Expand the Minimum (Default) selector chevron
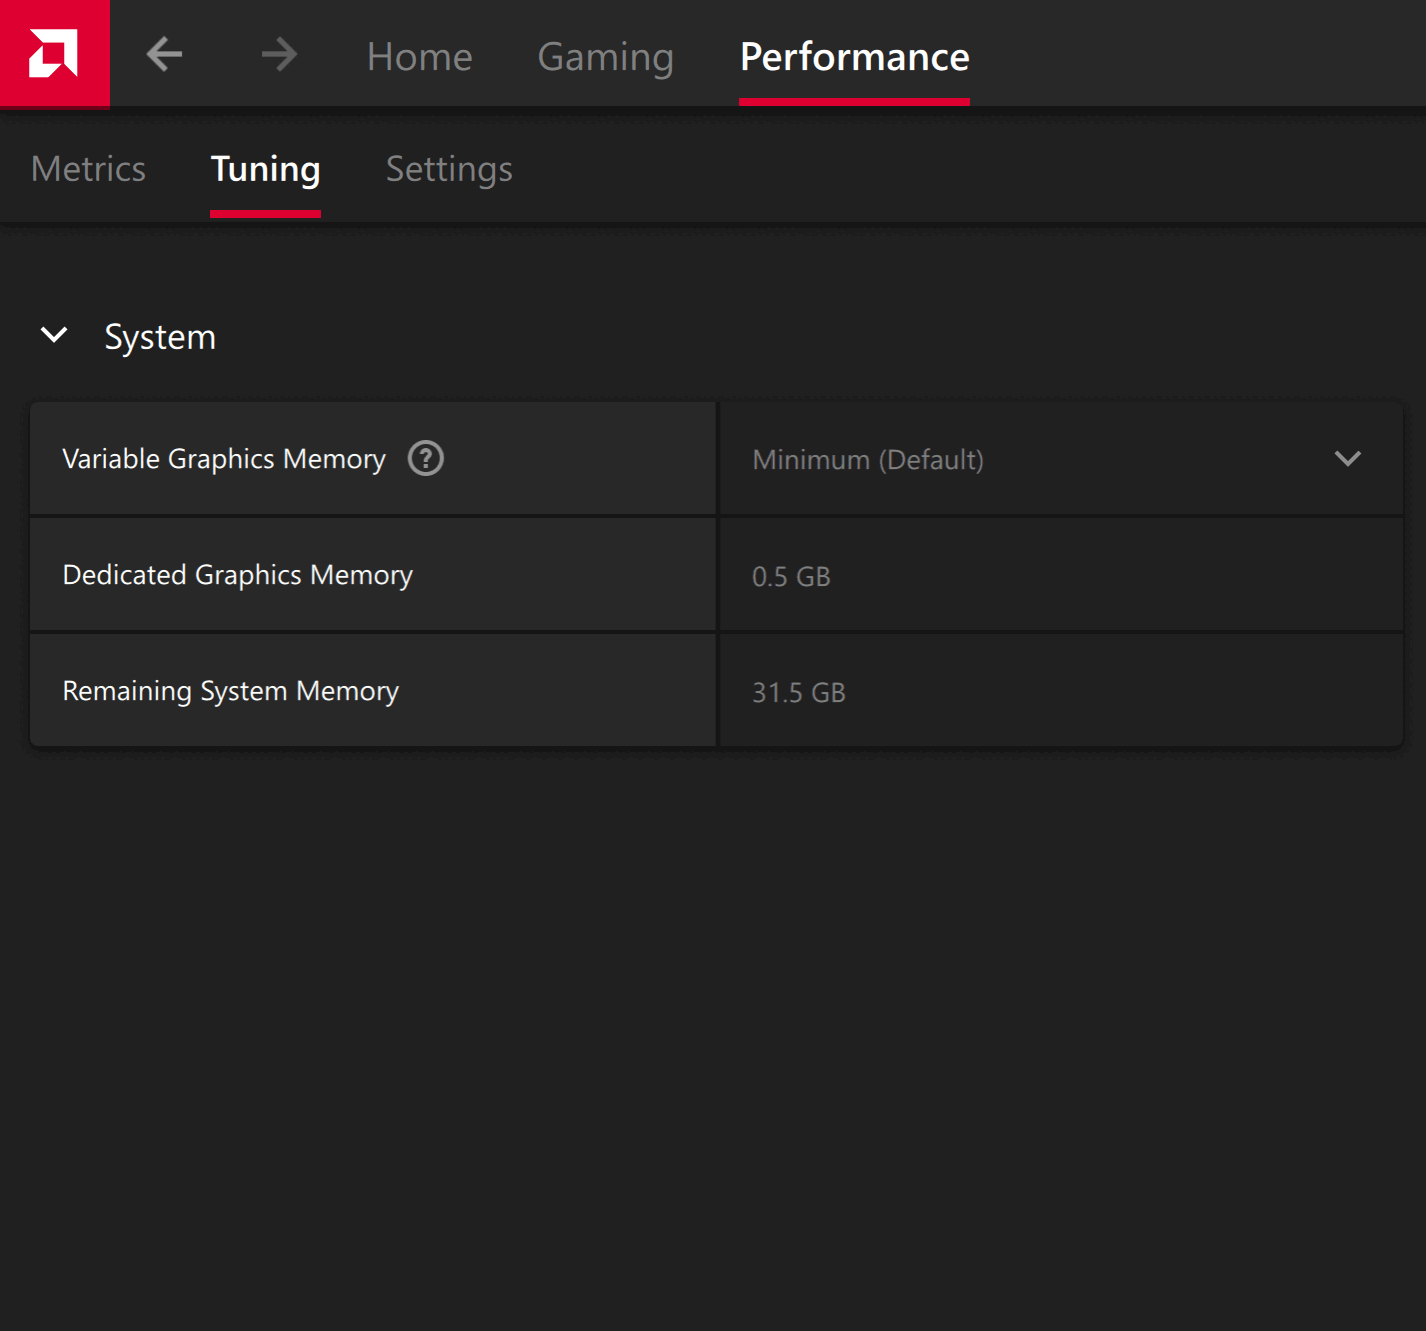This screenshot has height=1331, width=1426. tap(1348, 459)
